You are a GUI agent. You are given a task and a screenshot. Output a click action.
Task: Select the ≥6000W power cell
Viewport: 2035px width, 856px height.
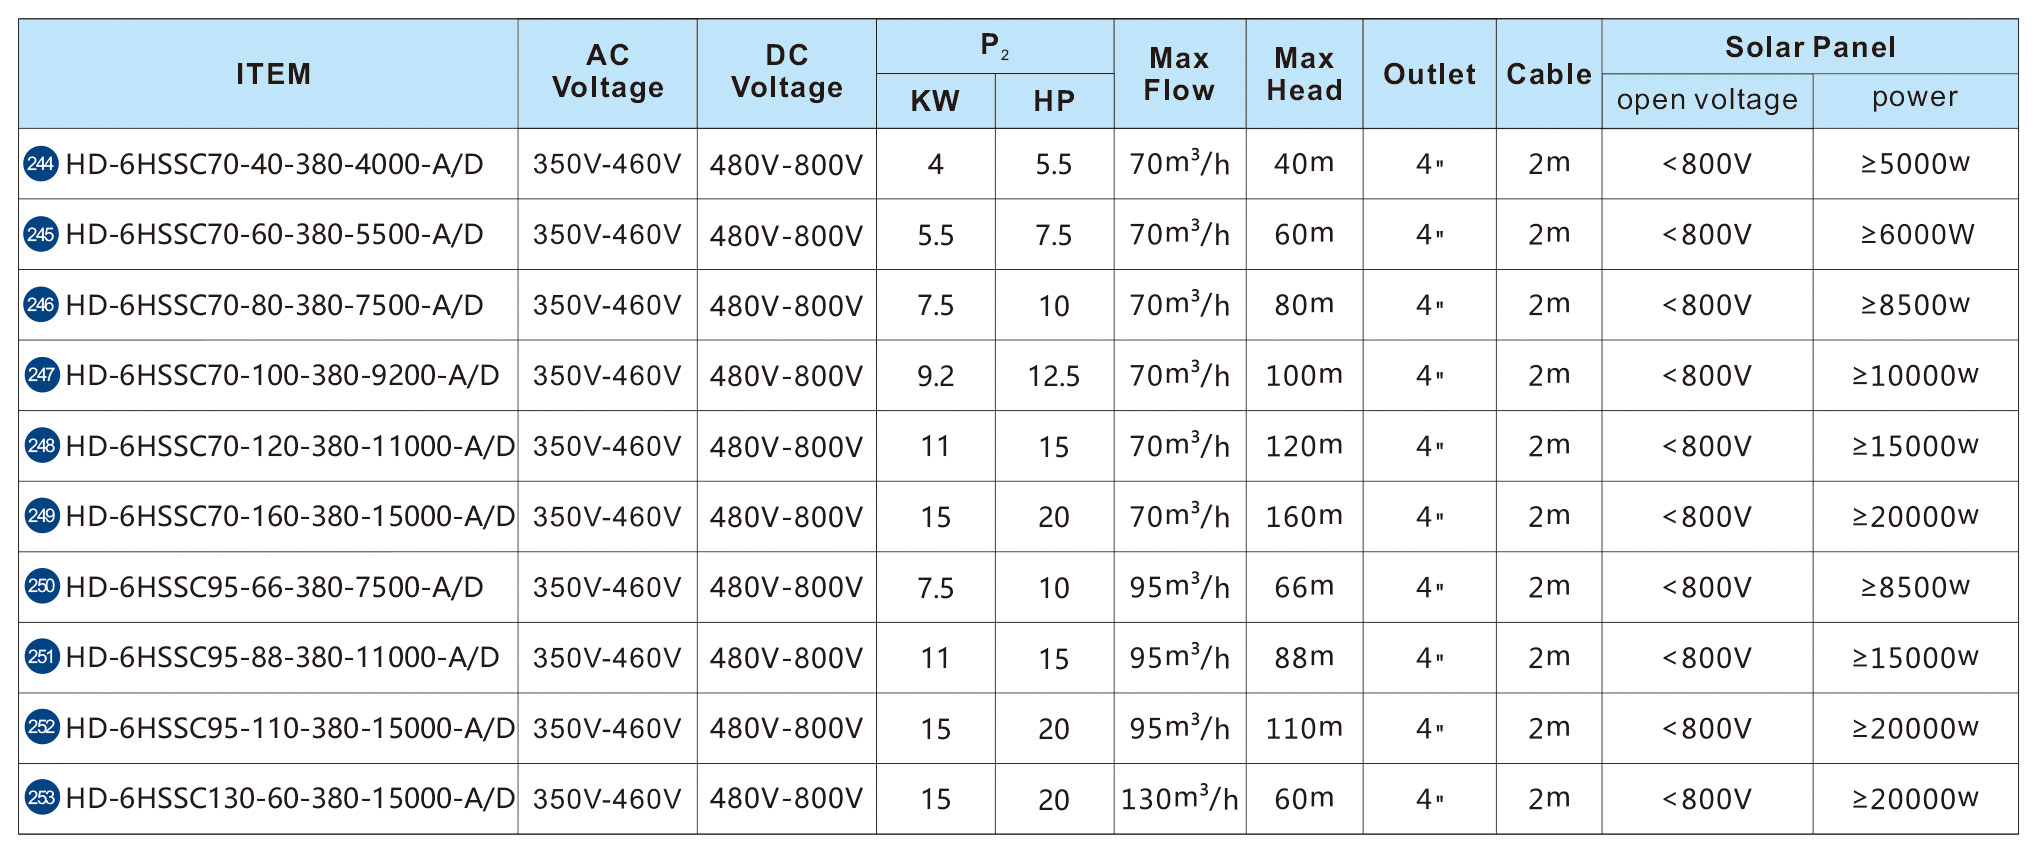(1917, 234)
